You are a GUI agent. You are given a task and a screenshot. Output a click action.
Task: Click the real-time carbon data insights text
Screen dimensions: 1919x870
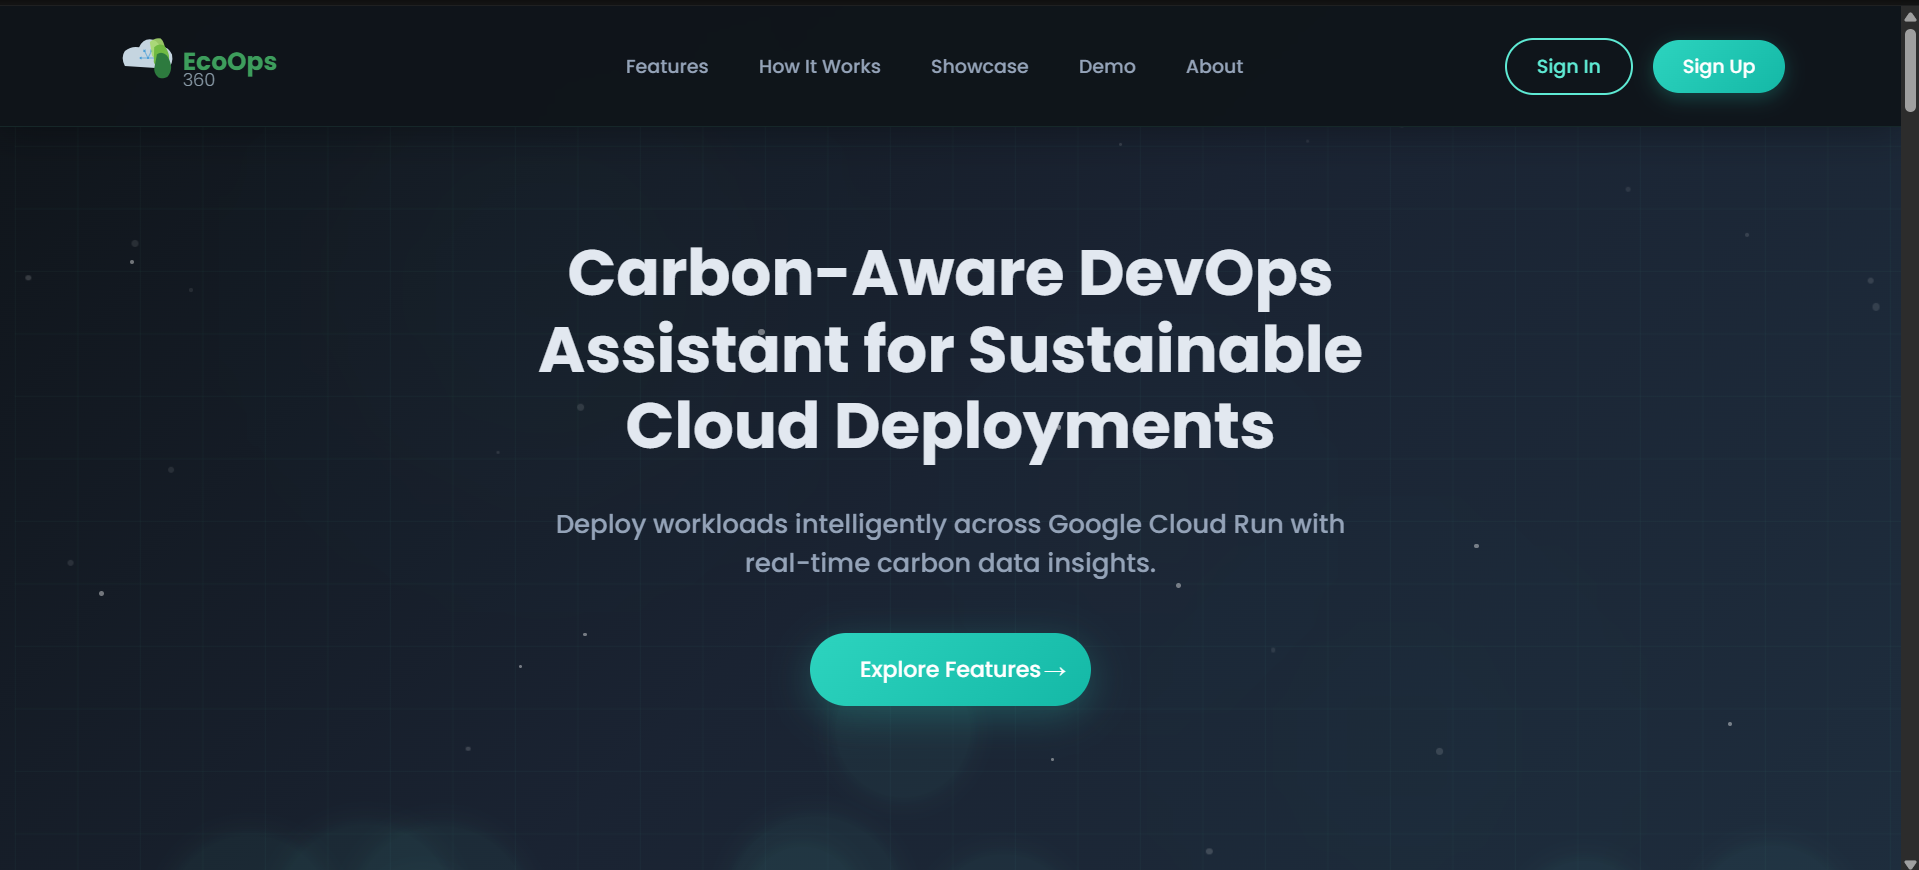[950, 563]
